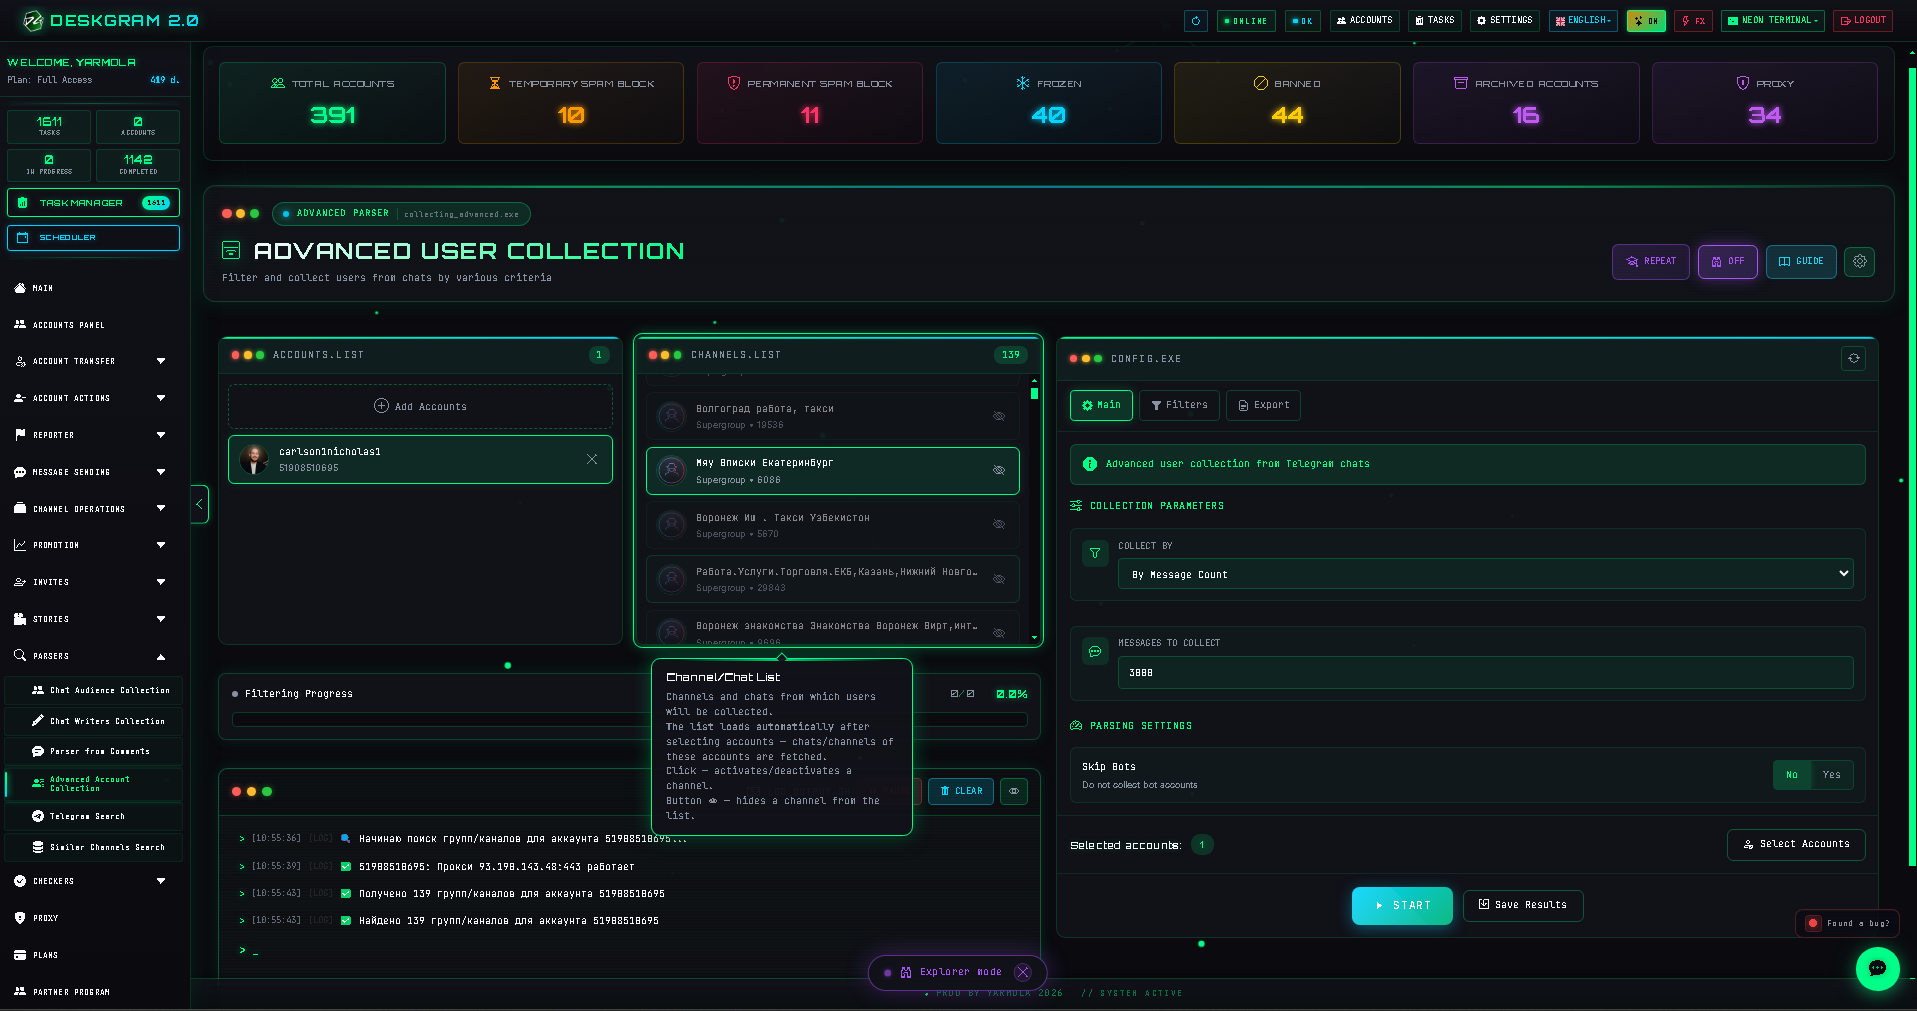Hide the Мяу Вписки Екатеринбург channel
The height and width of the screenshot is (1011, 1917).
click(x=998, y=470)
